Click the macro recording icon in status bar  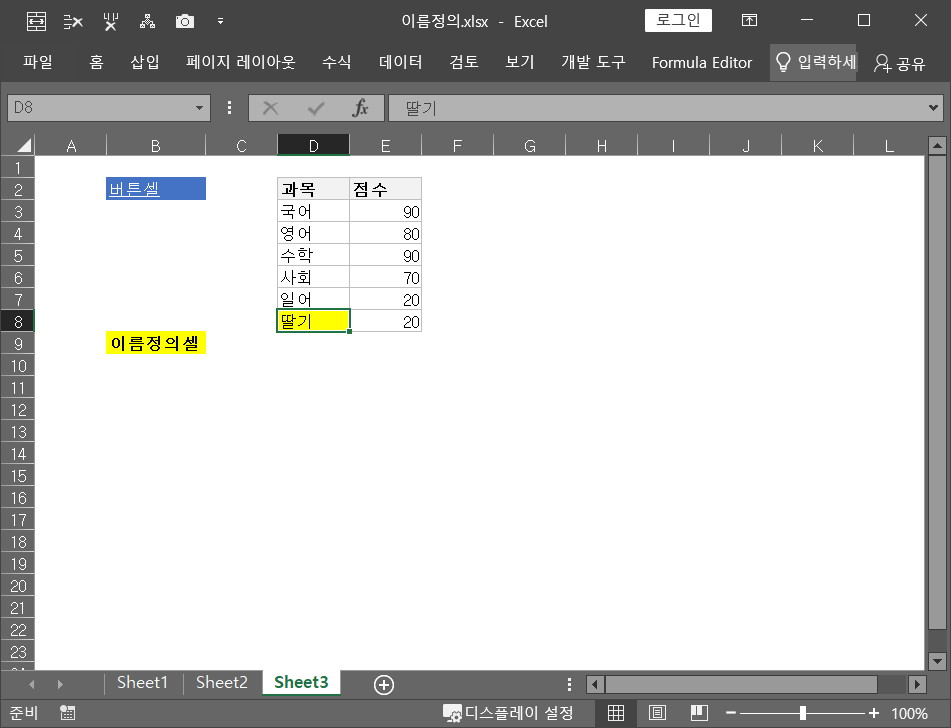click(67, 713)
